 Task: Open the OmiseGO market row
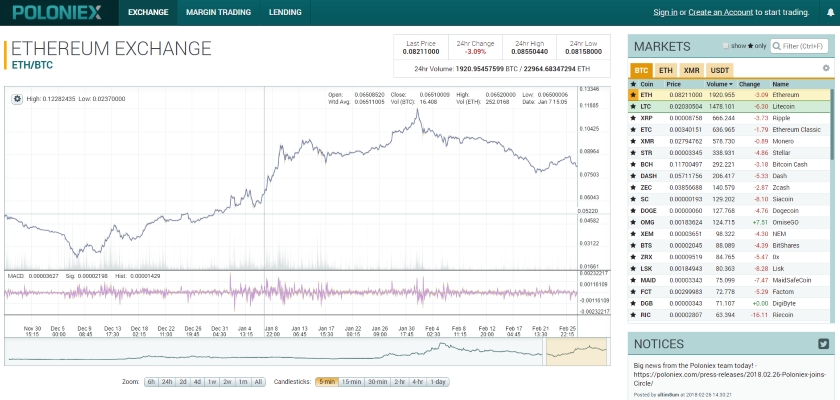coord(729,222)
